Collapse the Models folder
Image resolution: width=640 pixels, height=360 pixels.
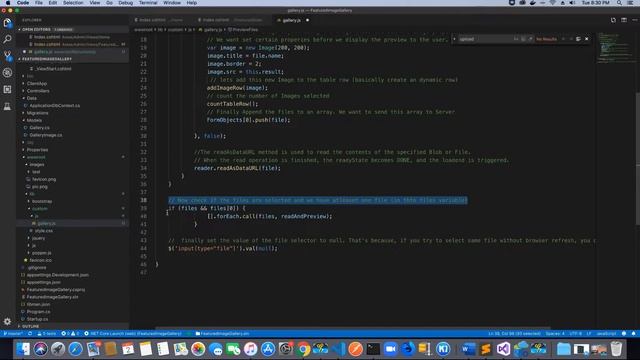(x=34, y=120)
